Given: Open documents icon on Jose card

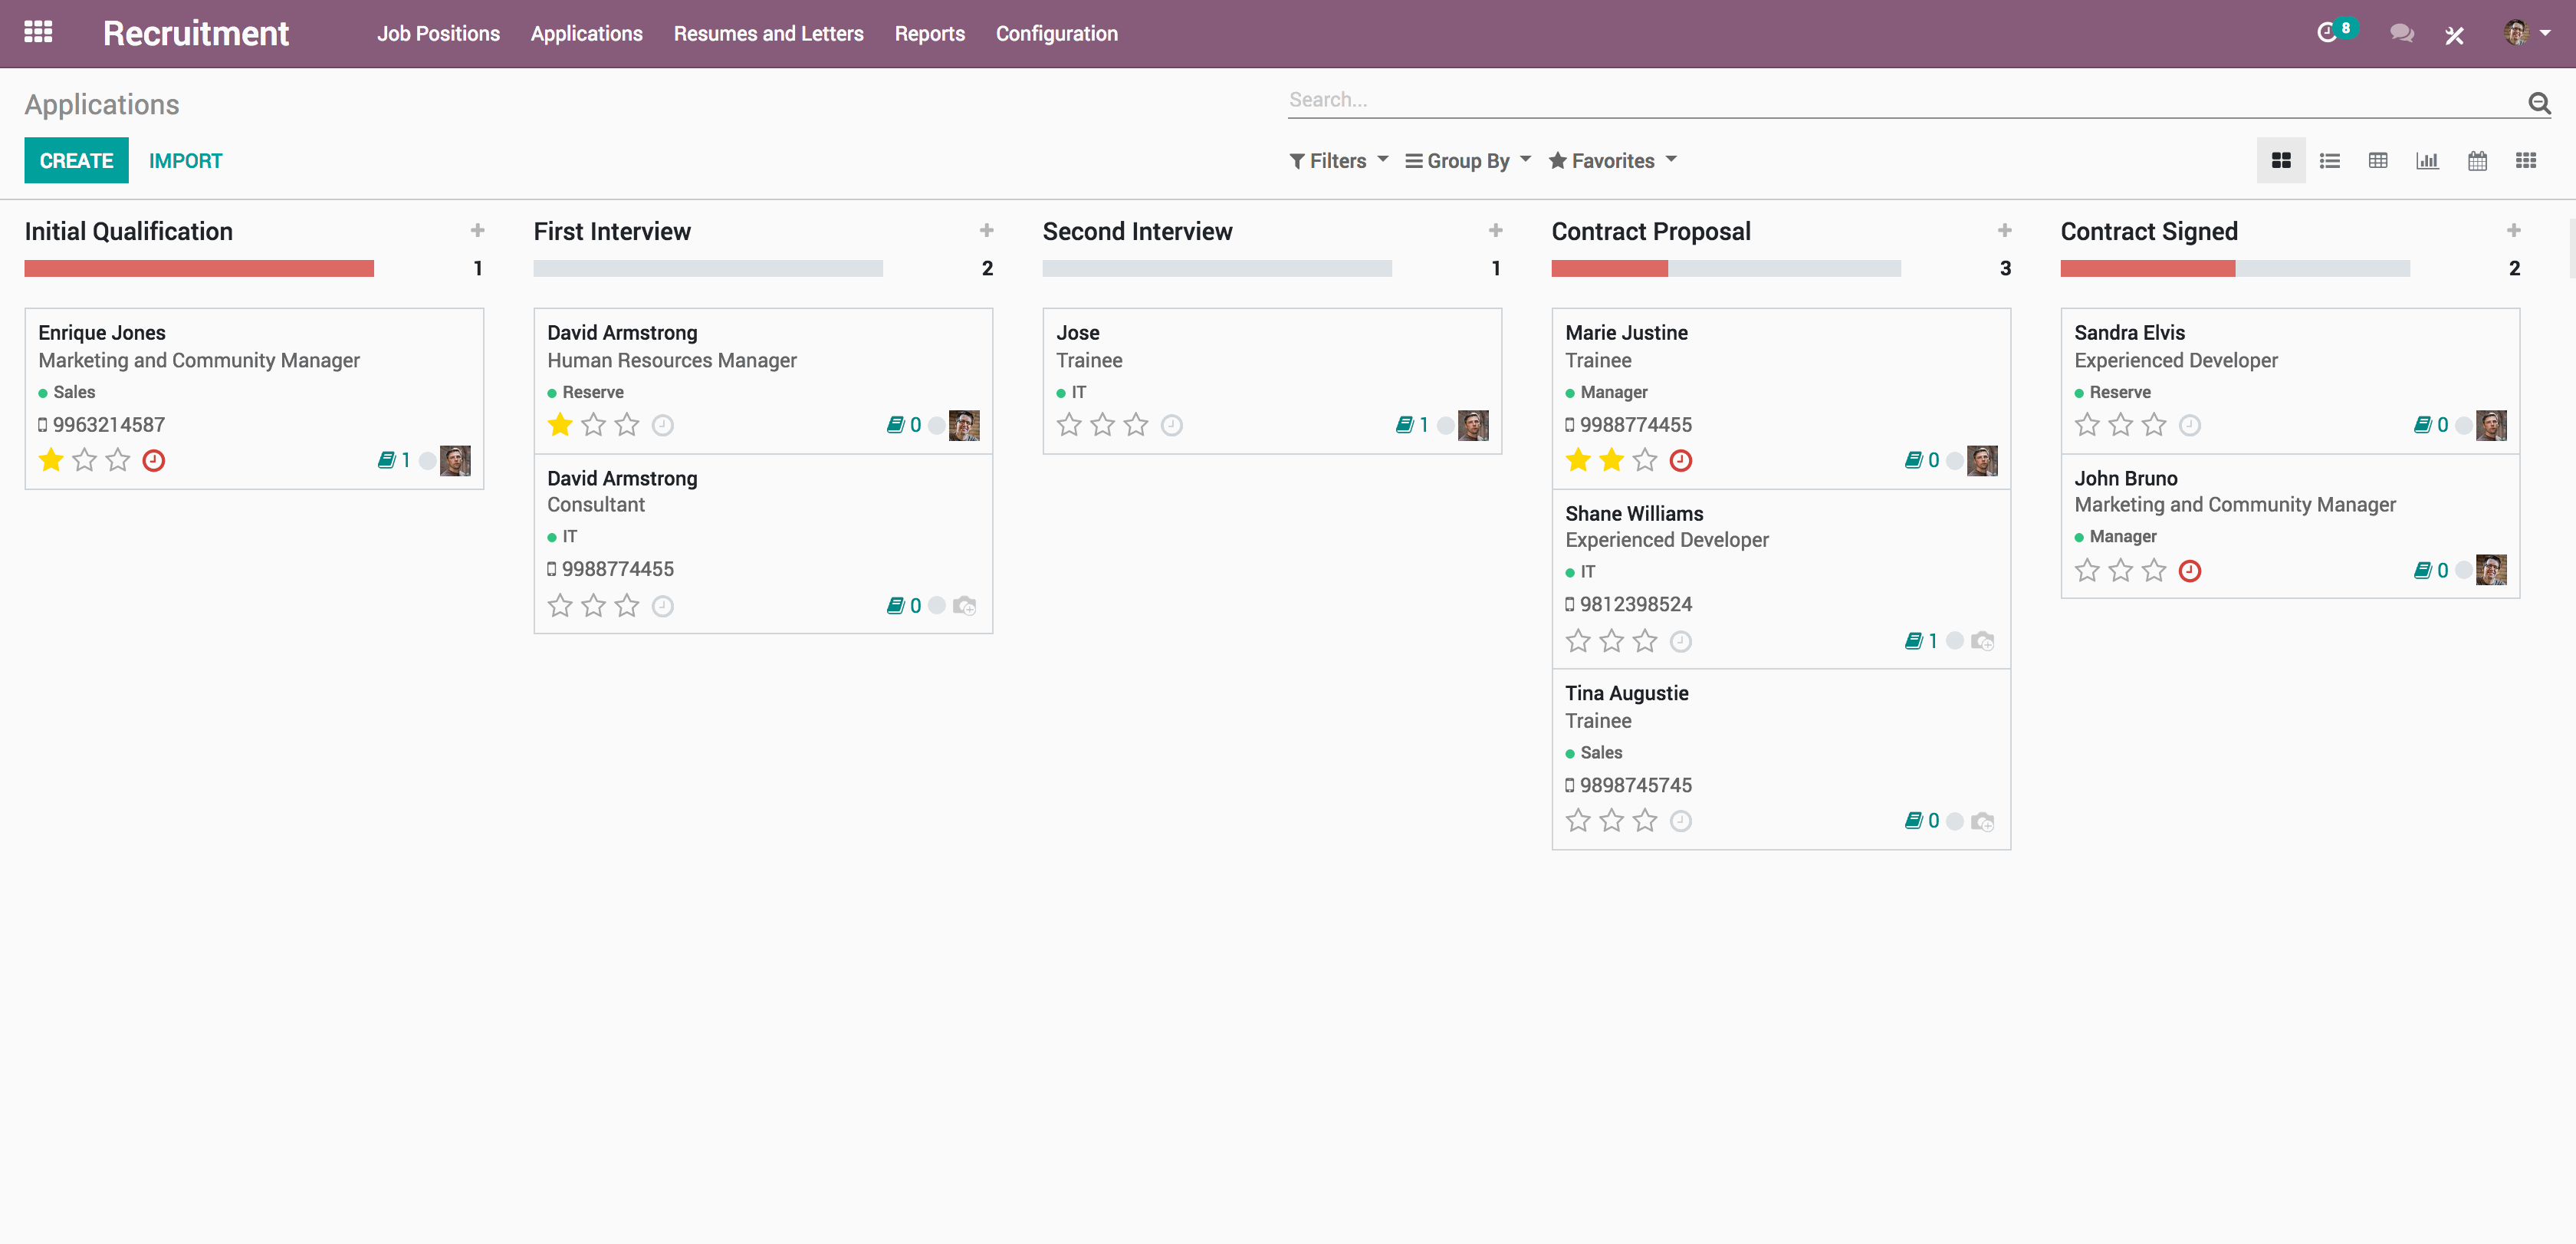Looking at the screenshot, I should (1404, 426).
